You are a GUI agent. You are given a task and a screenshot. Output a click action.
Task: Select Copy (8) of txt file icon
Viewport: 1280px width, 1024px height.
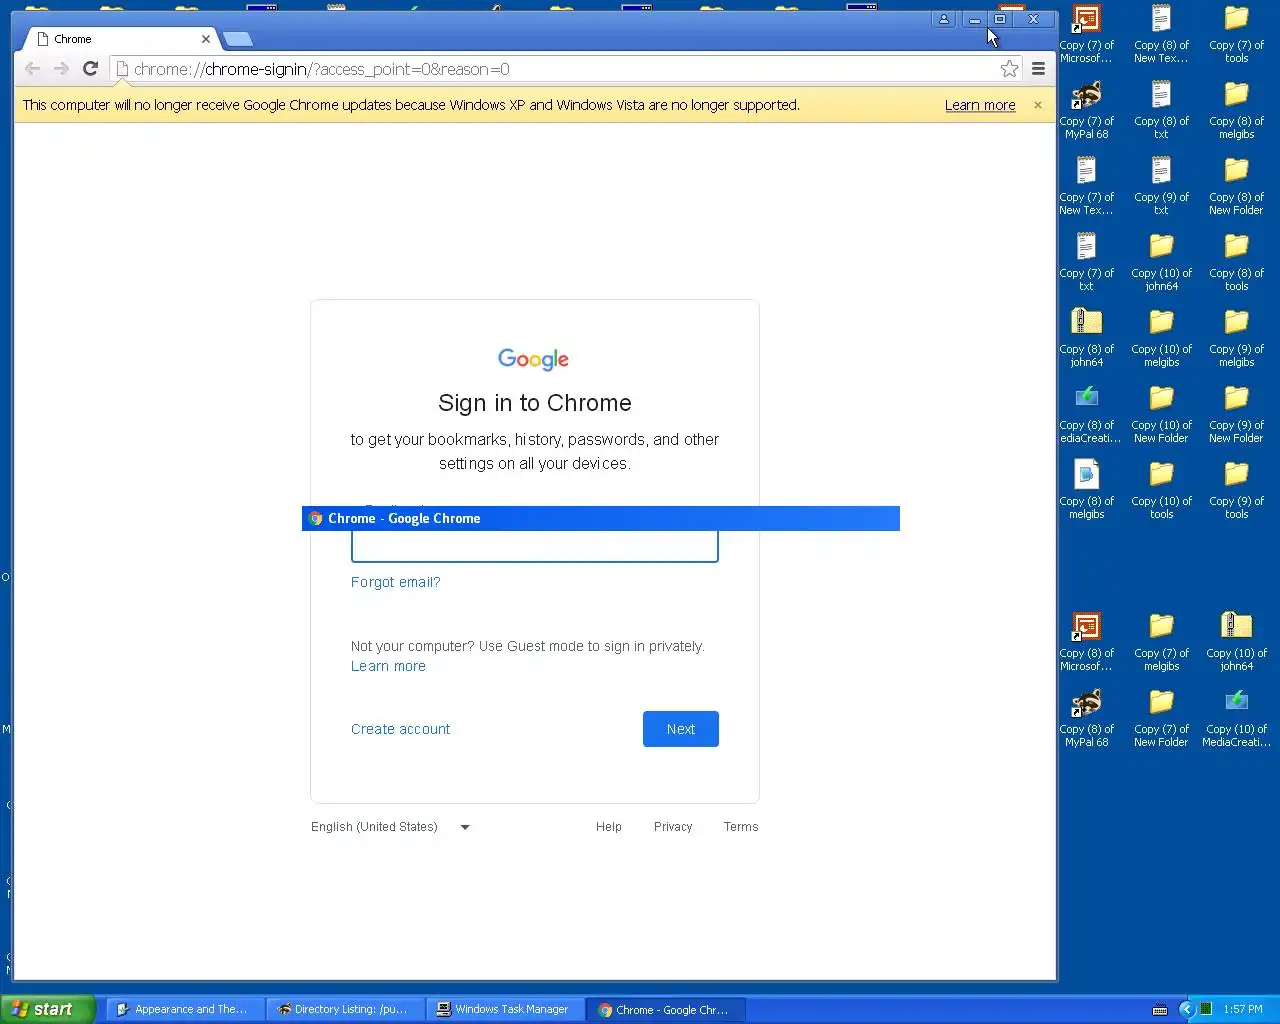tap(1161, 111)
